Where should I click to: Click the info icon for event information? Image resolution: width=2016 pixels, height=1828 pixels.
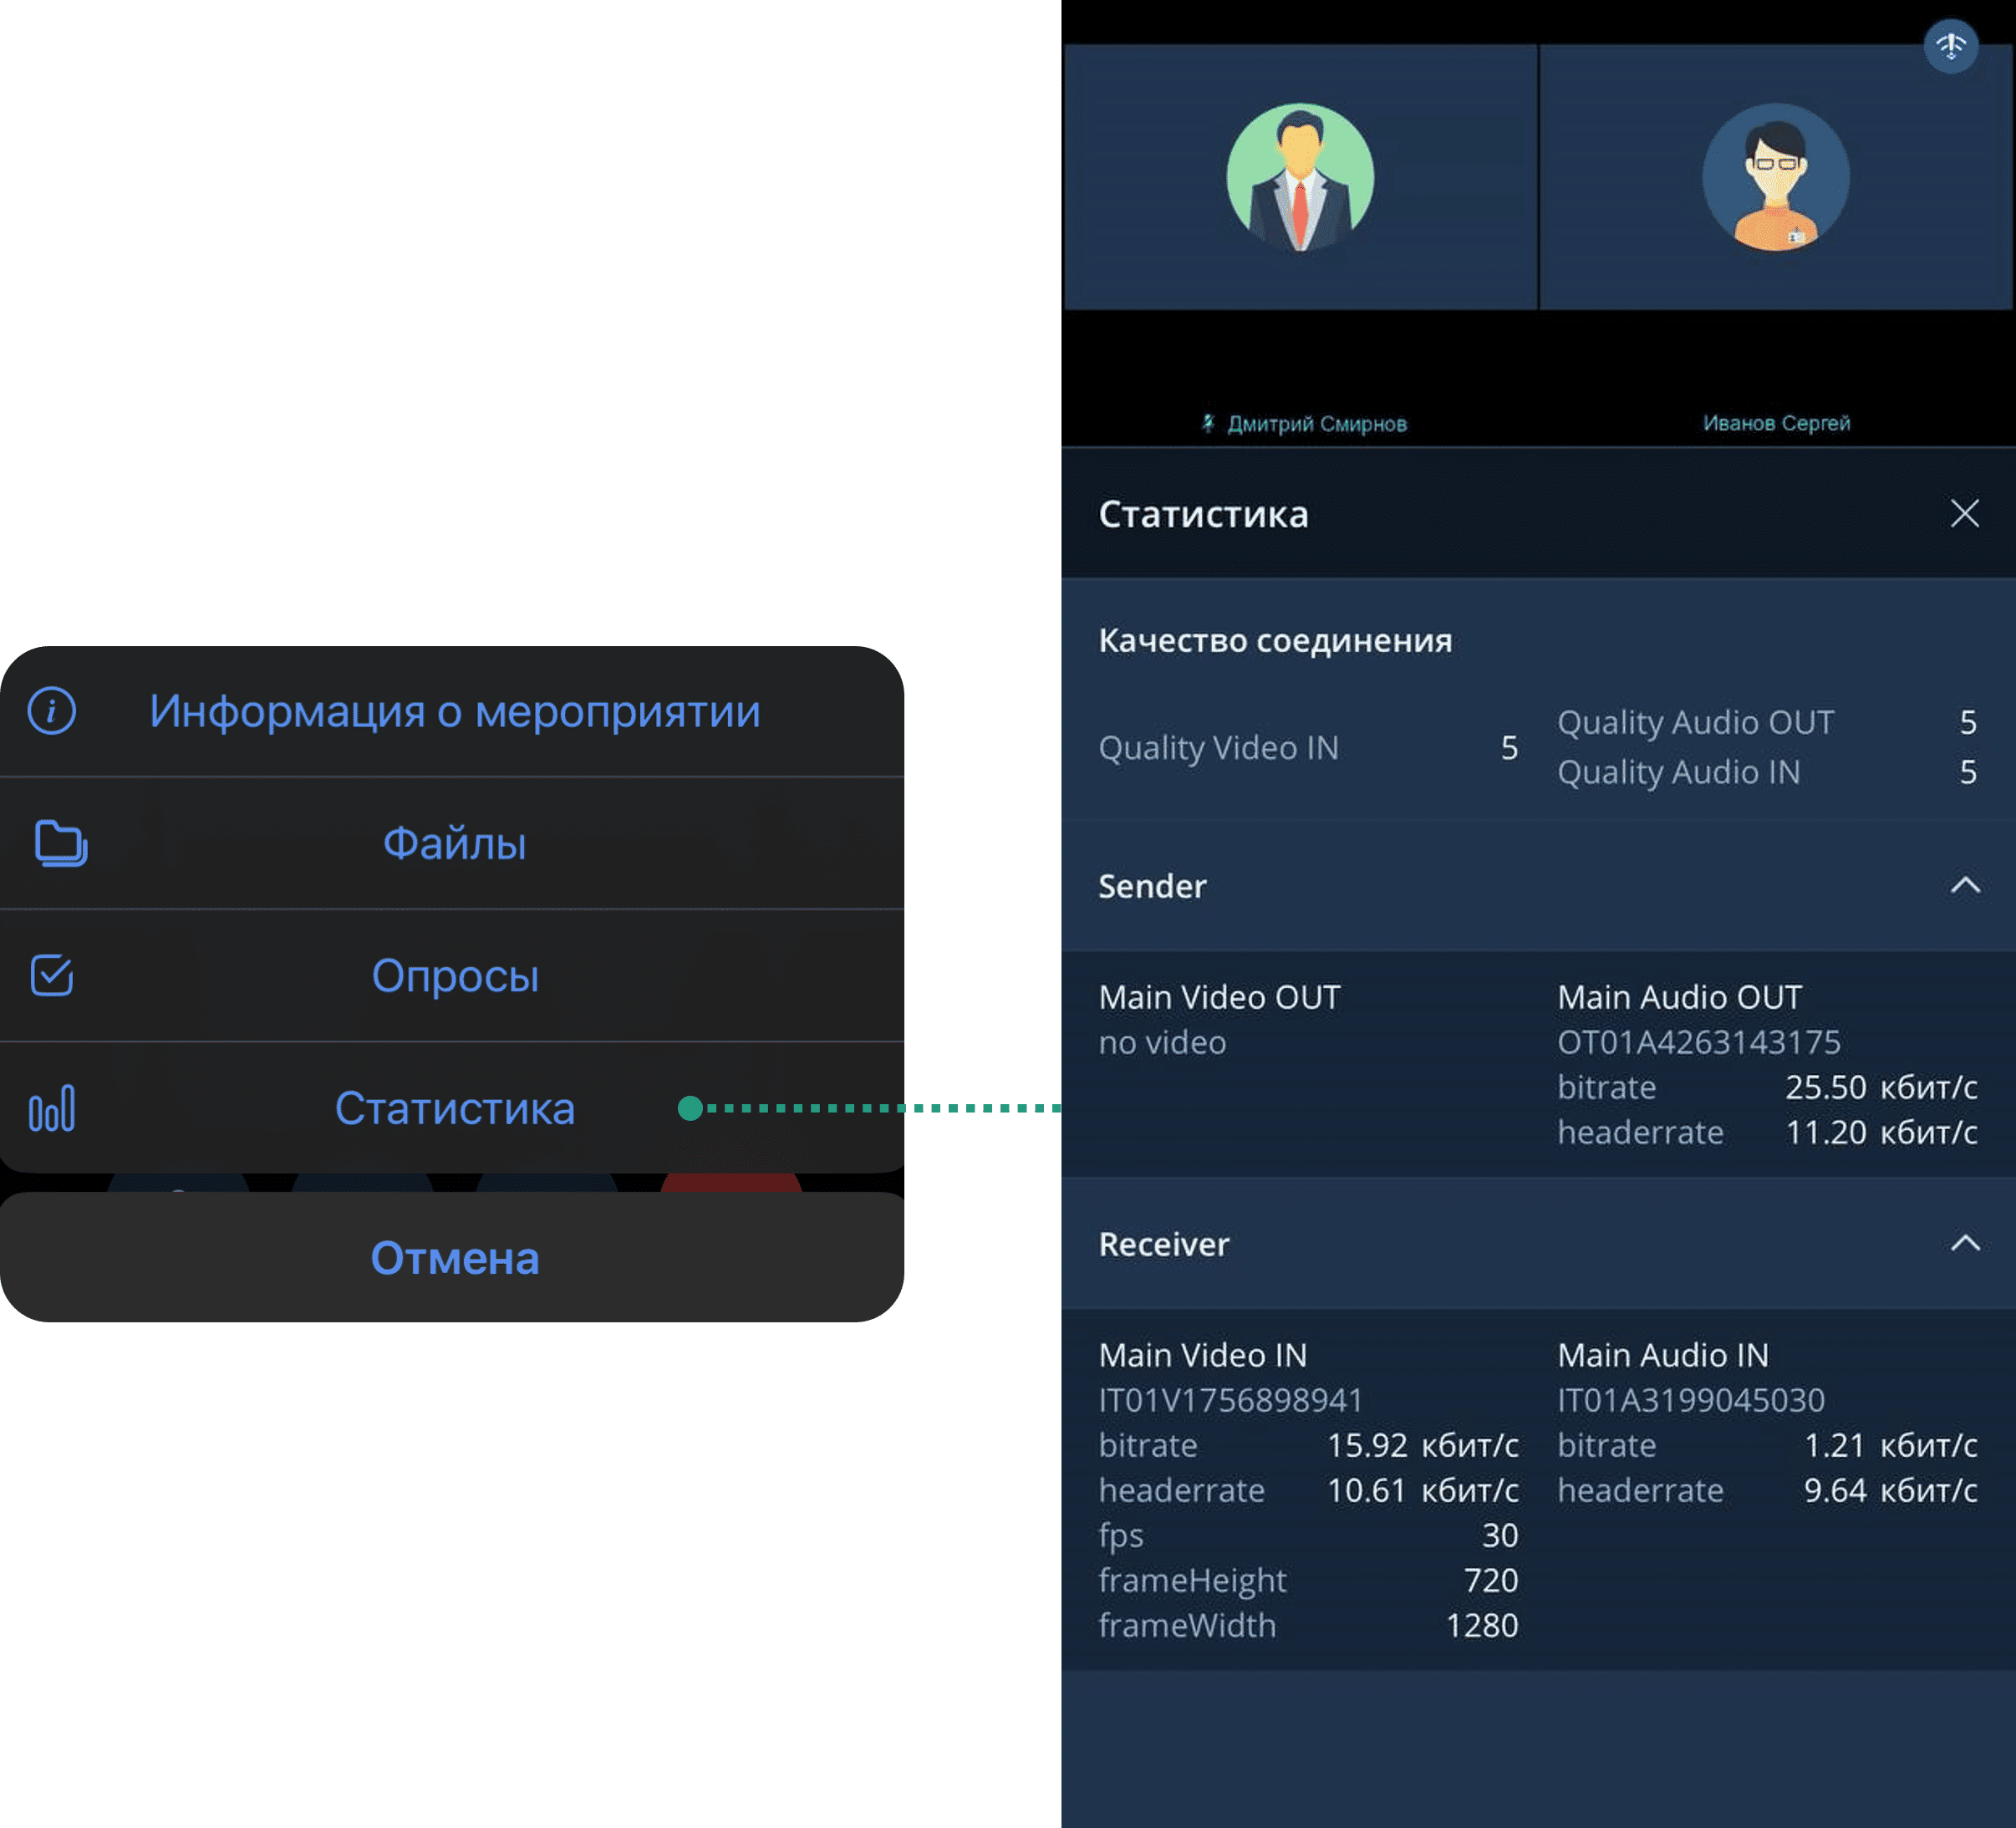point(52,711)
